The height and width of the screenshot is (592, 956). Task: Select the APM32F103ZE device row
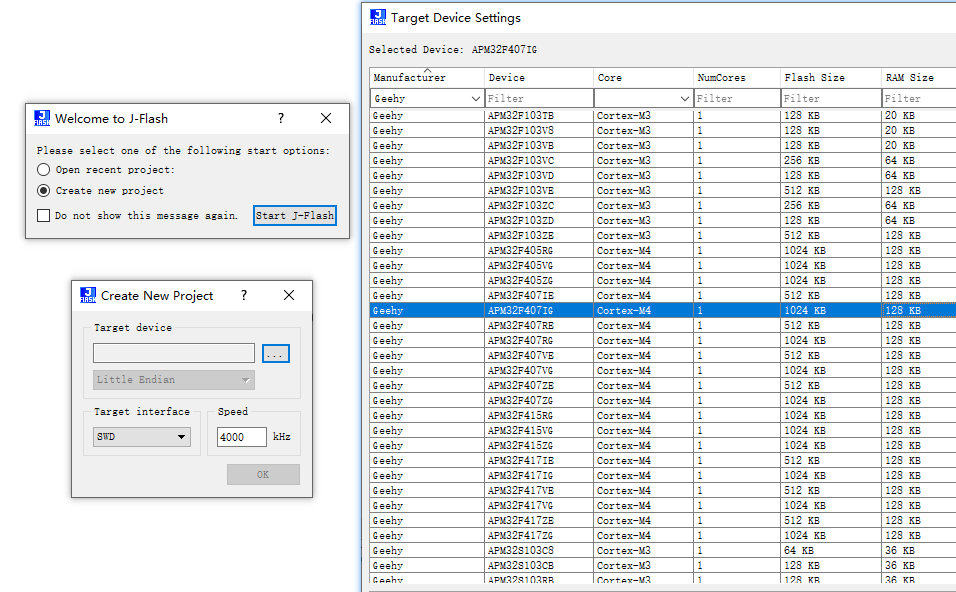[x=520, y=235]
